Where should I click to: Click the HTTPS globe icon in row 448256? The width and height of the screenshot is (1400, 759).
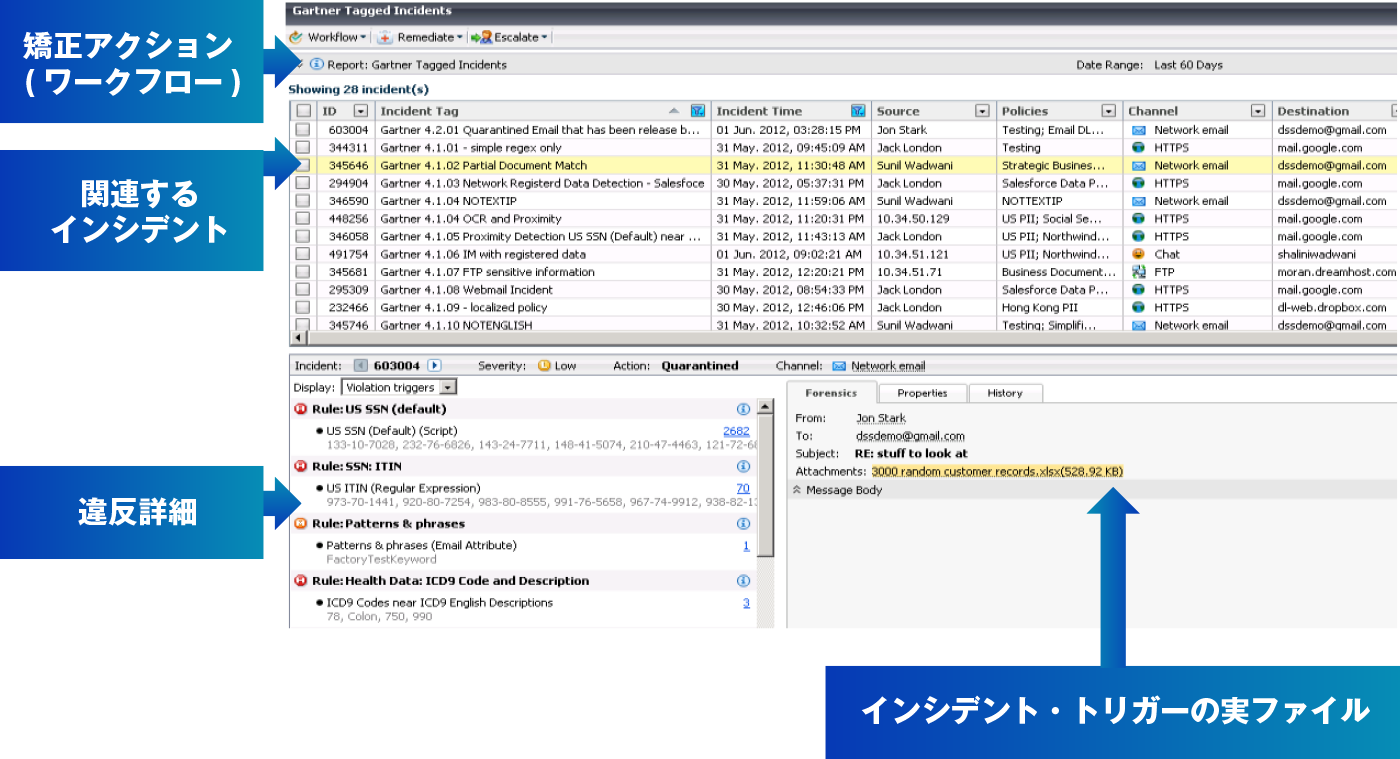coord(1138,219)
